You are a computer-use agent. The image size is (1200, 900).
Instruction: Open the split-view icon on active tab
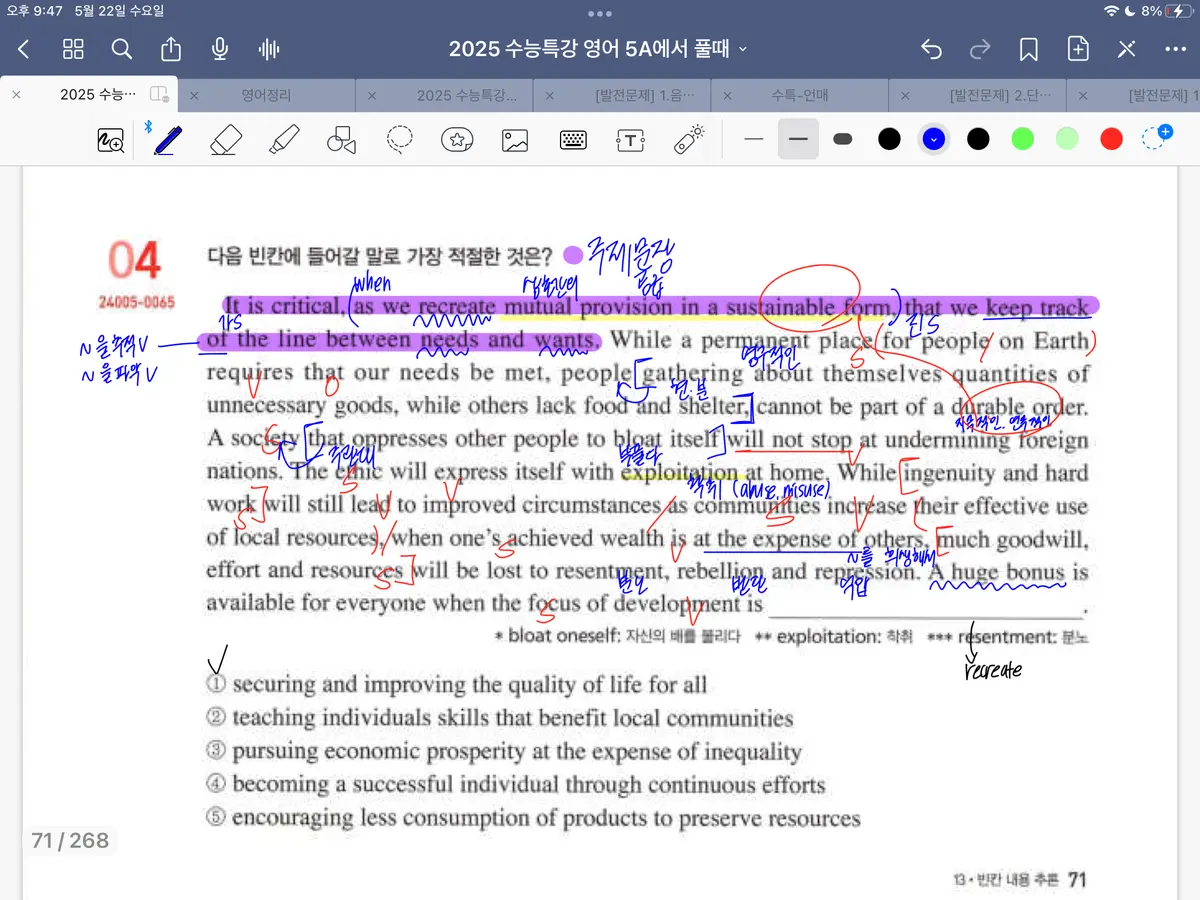click(x=159, y=95)
